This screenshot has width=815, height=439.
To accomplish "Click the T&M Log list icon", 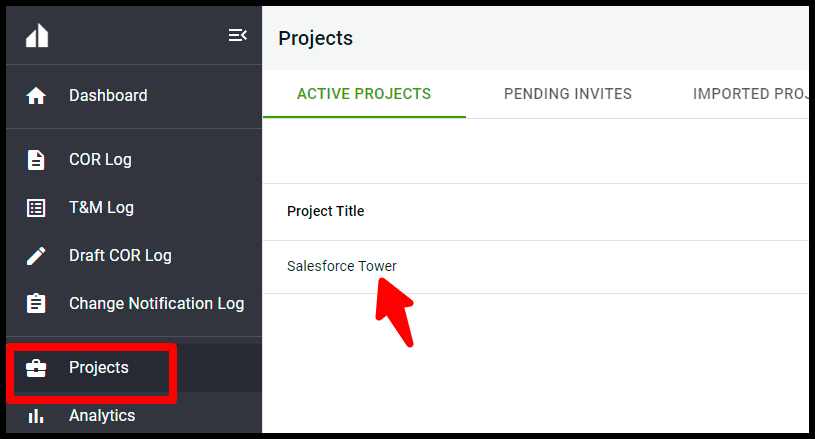I will (x=36, y=208).
